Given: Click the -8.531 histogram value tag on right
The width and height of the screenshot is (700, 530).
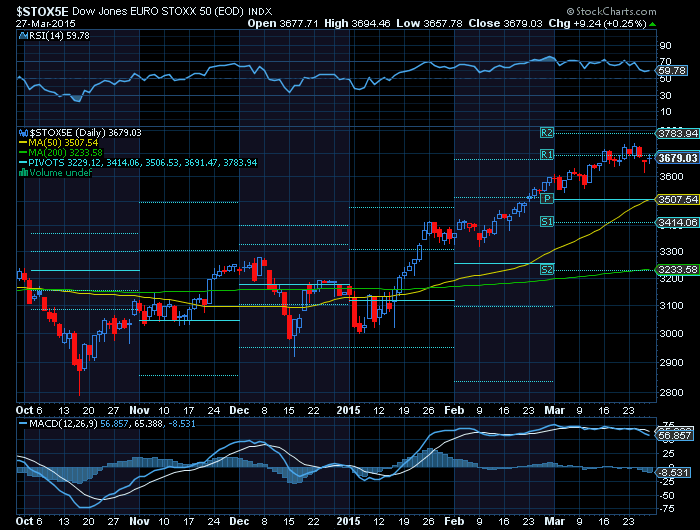Looking at the screenshot, I should (x=674, y=472).
